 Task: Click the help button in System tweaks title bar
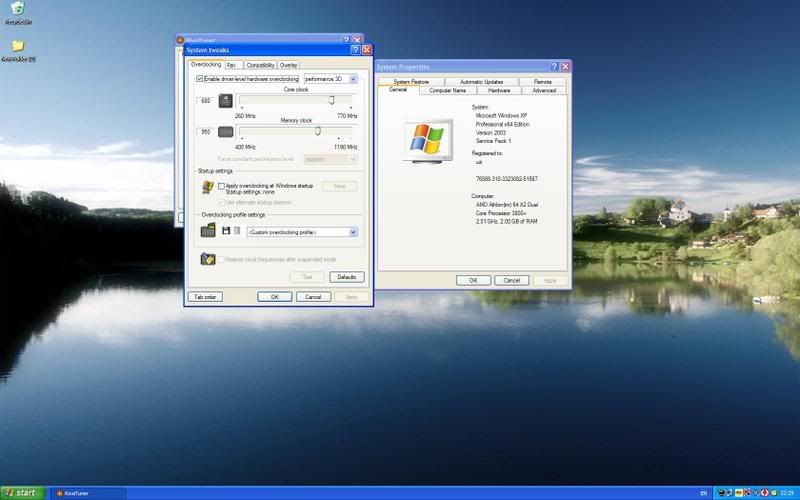coord(355,50)
